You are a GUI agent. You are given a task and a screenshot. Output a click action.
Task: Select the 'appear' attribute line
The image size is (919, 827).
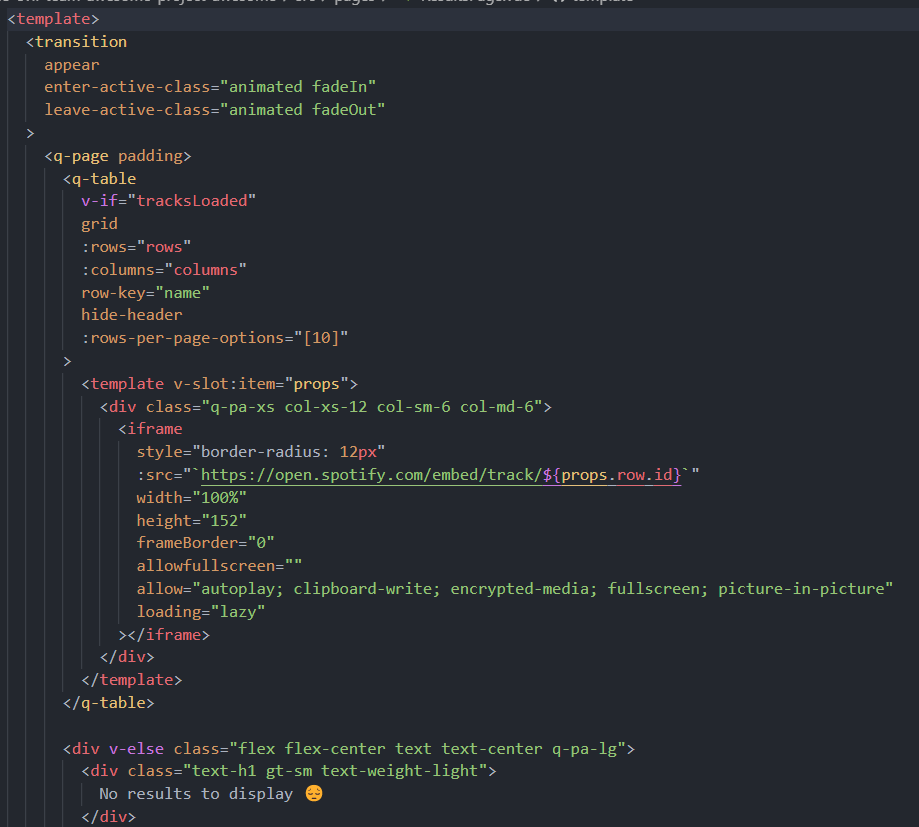coord(72,65)
